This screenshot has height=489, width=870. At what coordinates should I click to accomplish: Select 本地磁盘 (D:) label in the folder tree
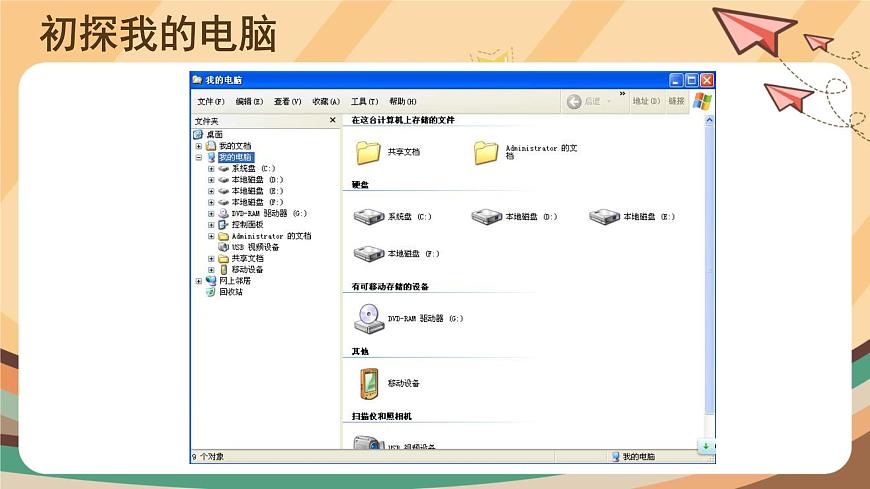pyautogui.click(x=257, y=180)
